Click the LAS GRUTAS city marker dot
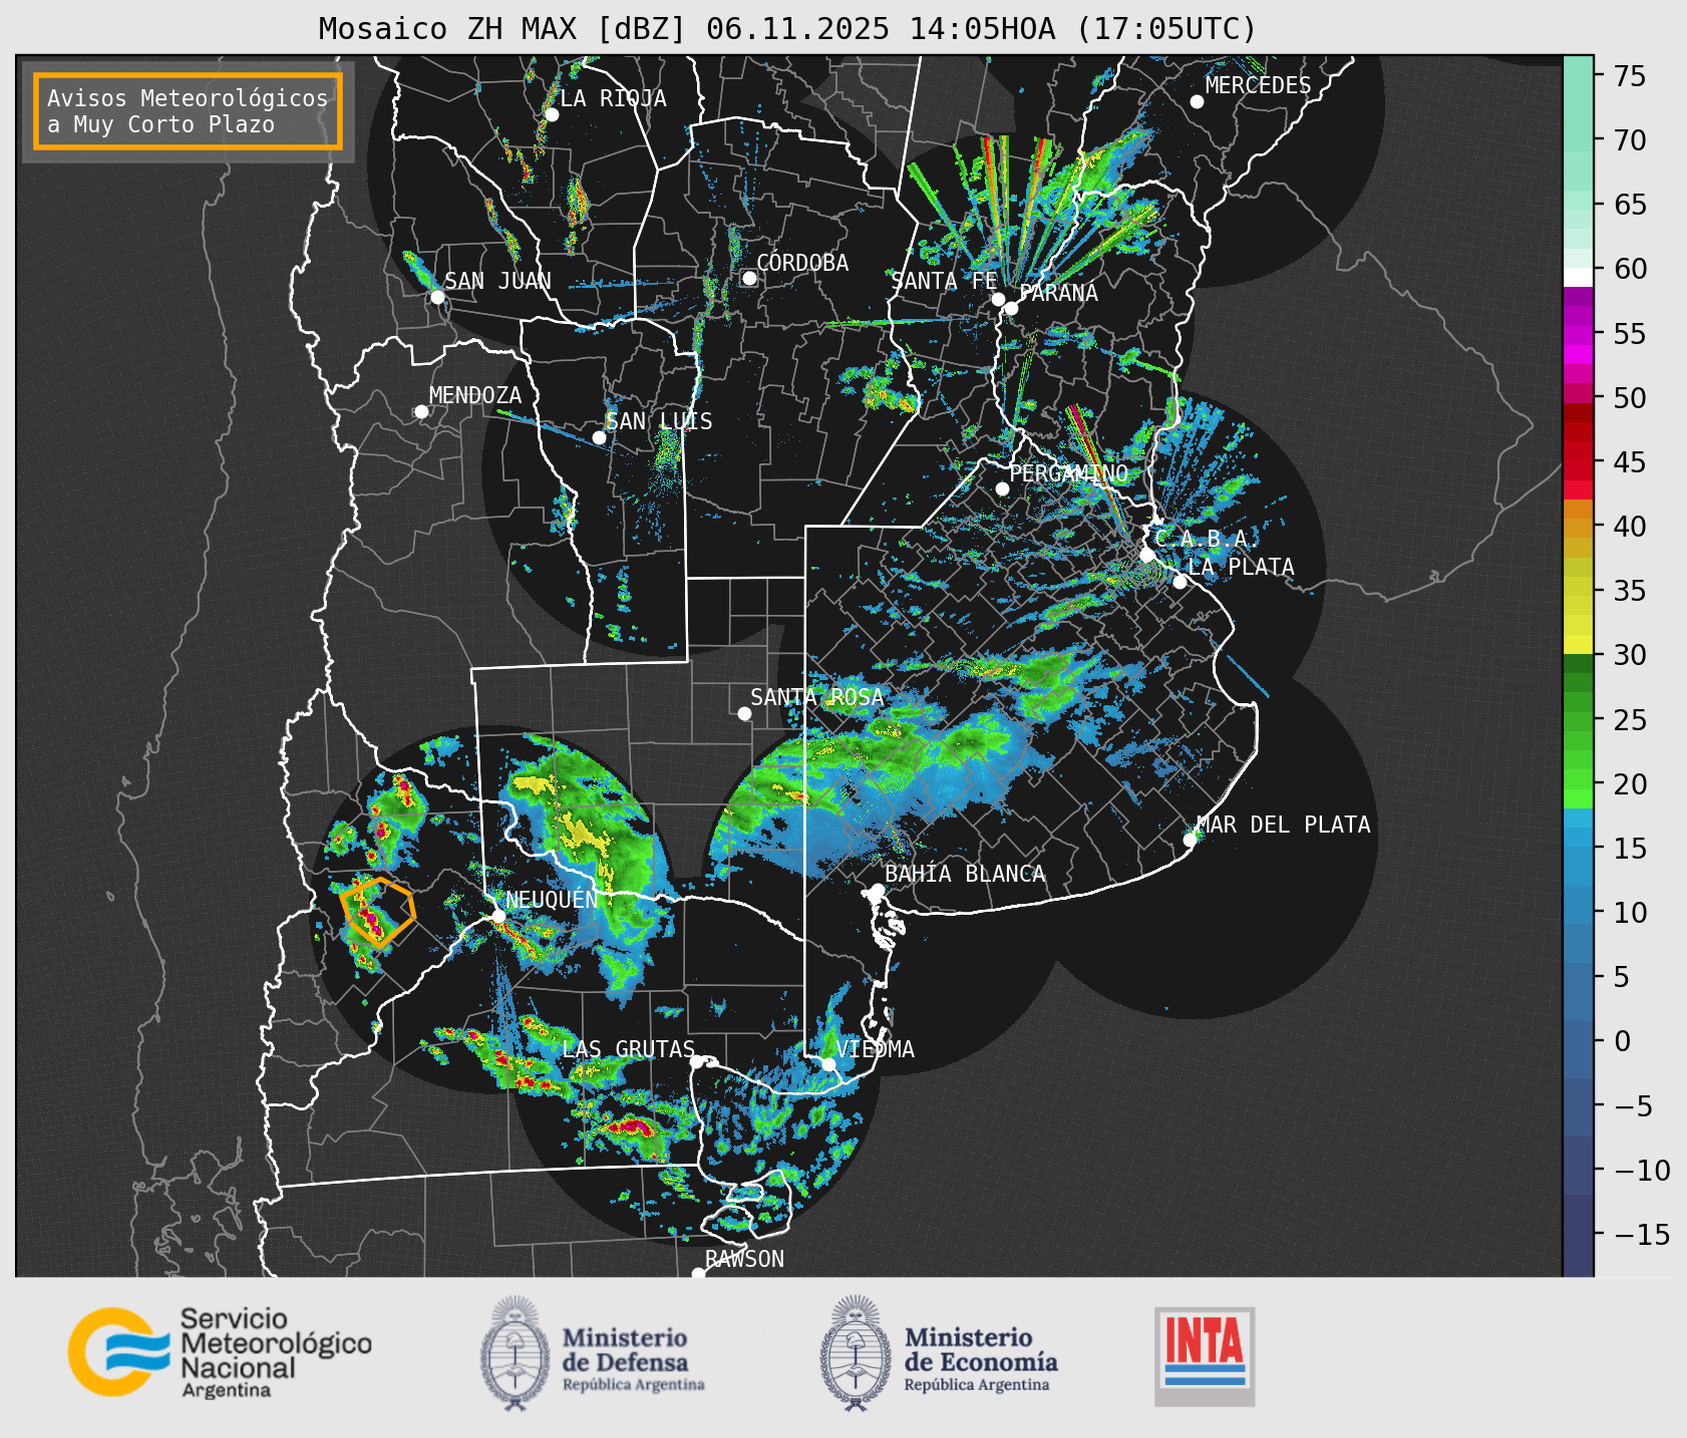The width and height of the screenshot is (1687, 1438). point(697,1062)
